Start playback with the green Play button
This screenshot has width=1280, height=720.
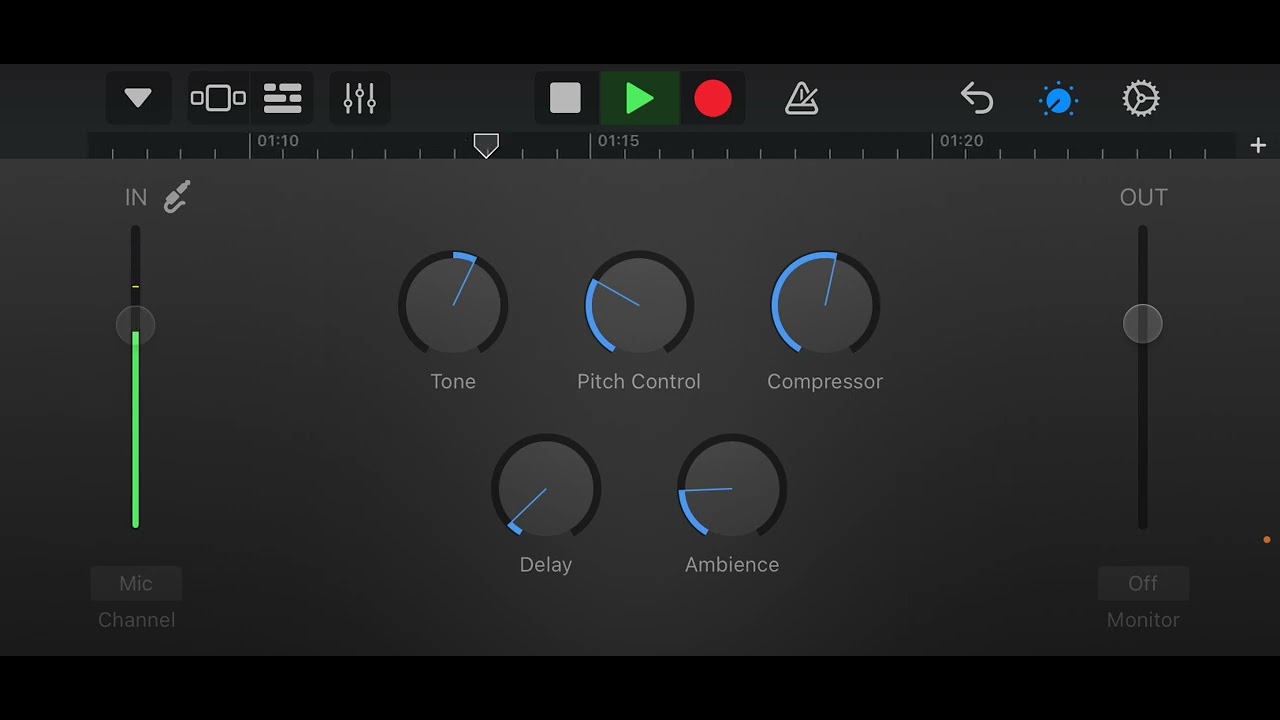click(639, 98)
